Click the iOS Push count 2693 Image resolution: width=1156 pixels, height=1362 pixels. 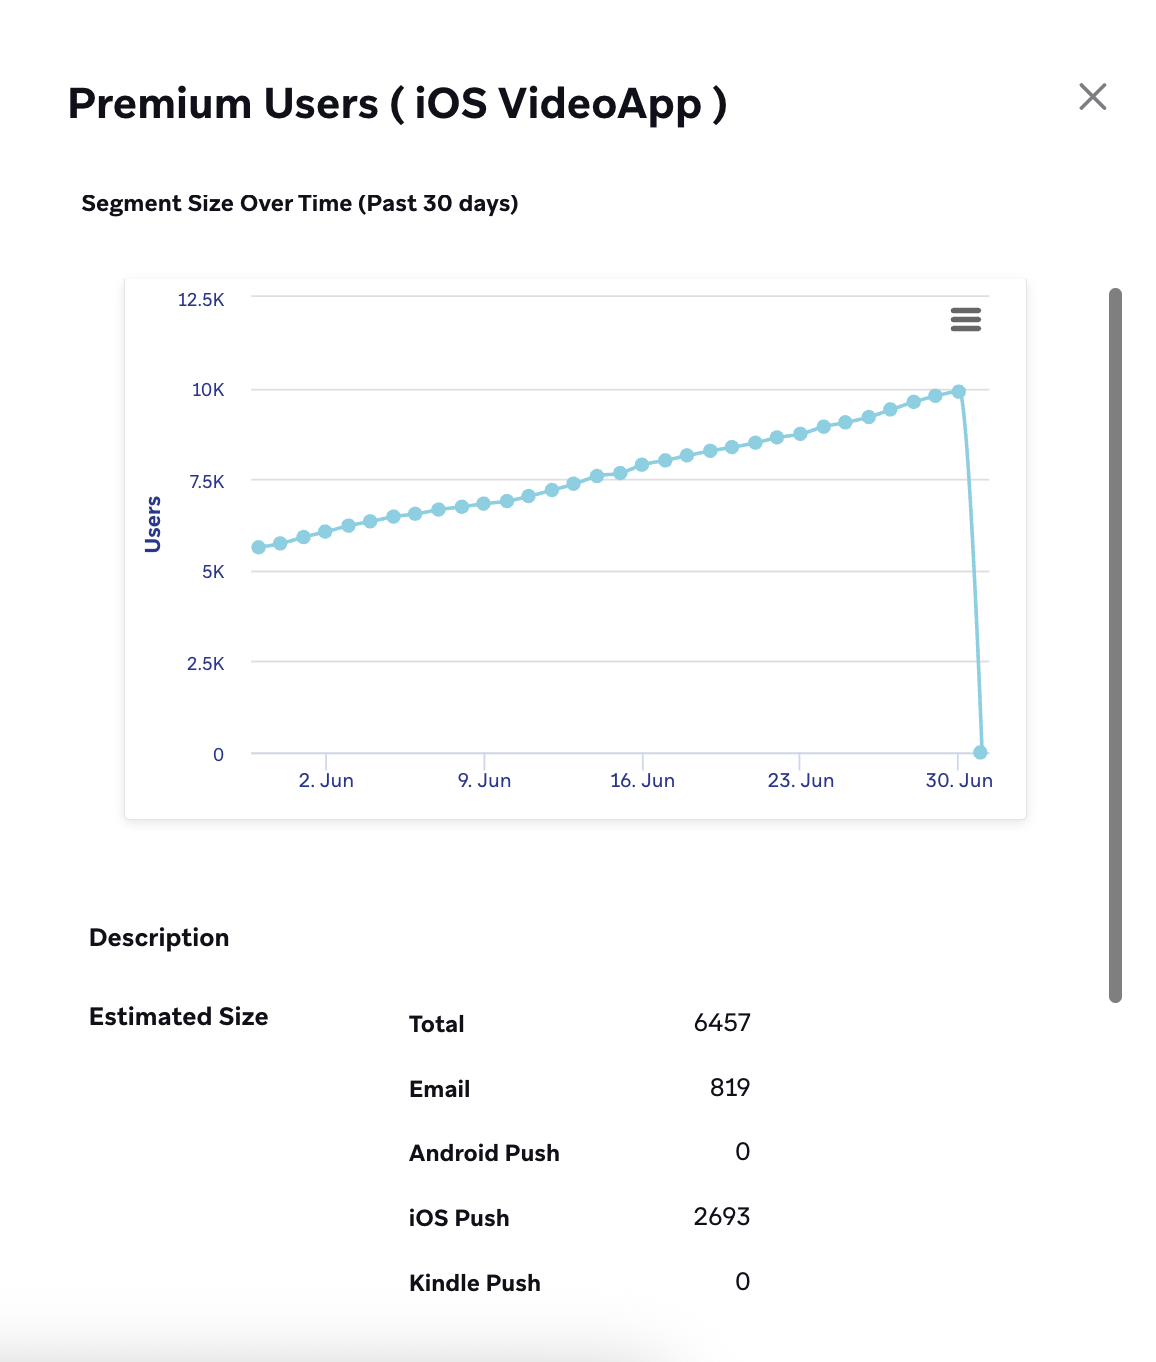pos(721,1217)
